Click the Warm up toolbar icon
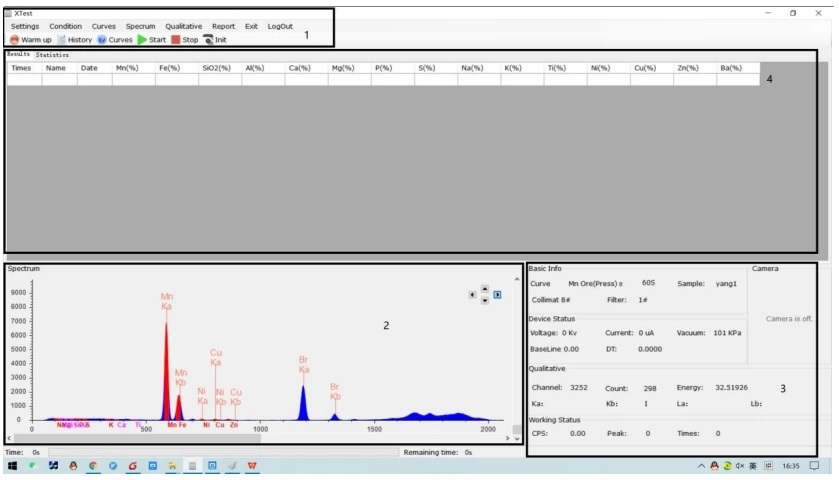The height and width of the screenshot is (480, 839). (x=15, y=40)
